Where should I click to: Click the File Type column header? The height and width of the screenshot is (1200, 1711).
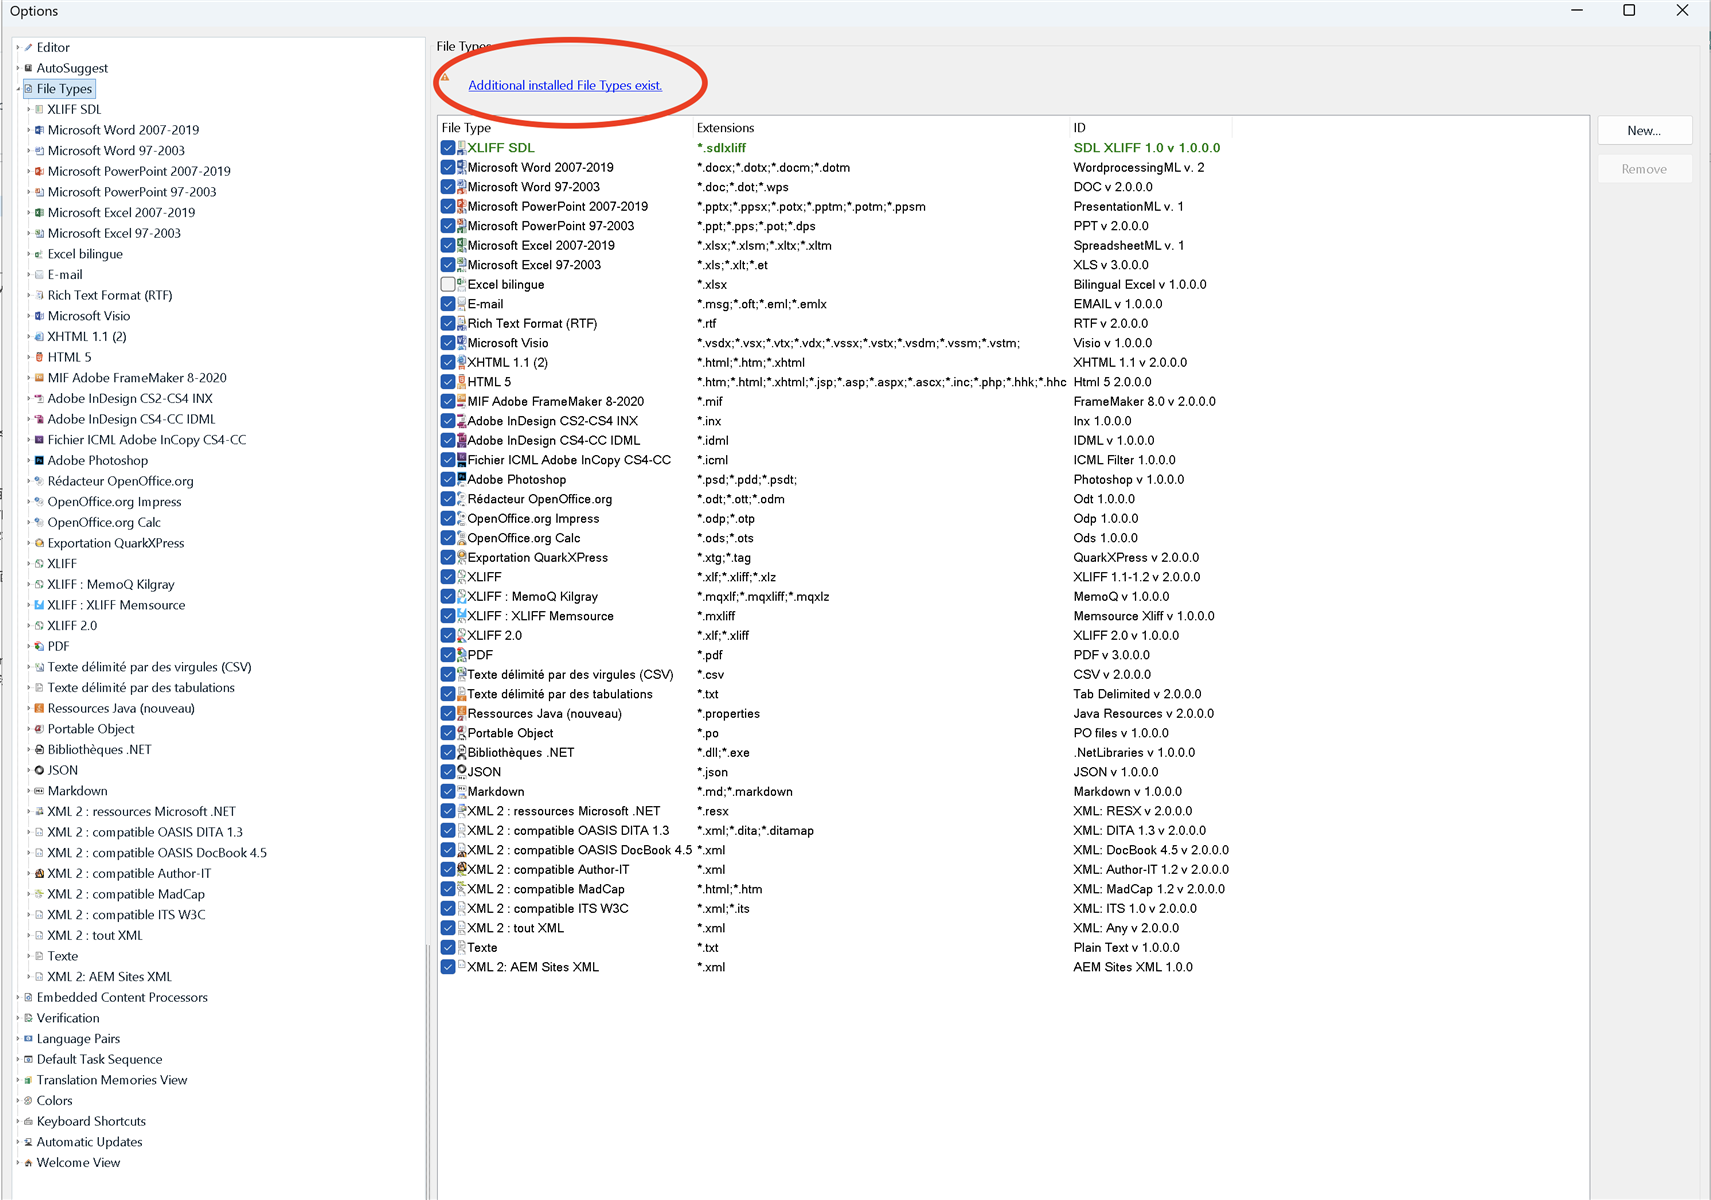(566, 128)
